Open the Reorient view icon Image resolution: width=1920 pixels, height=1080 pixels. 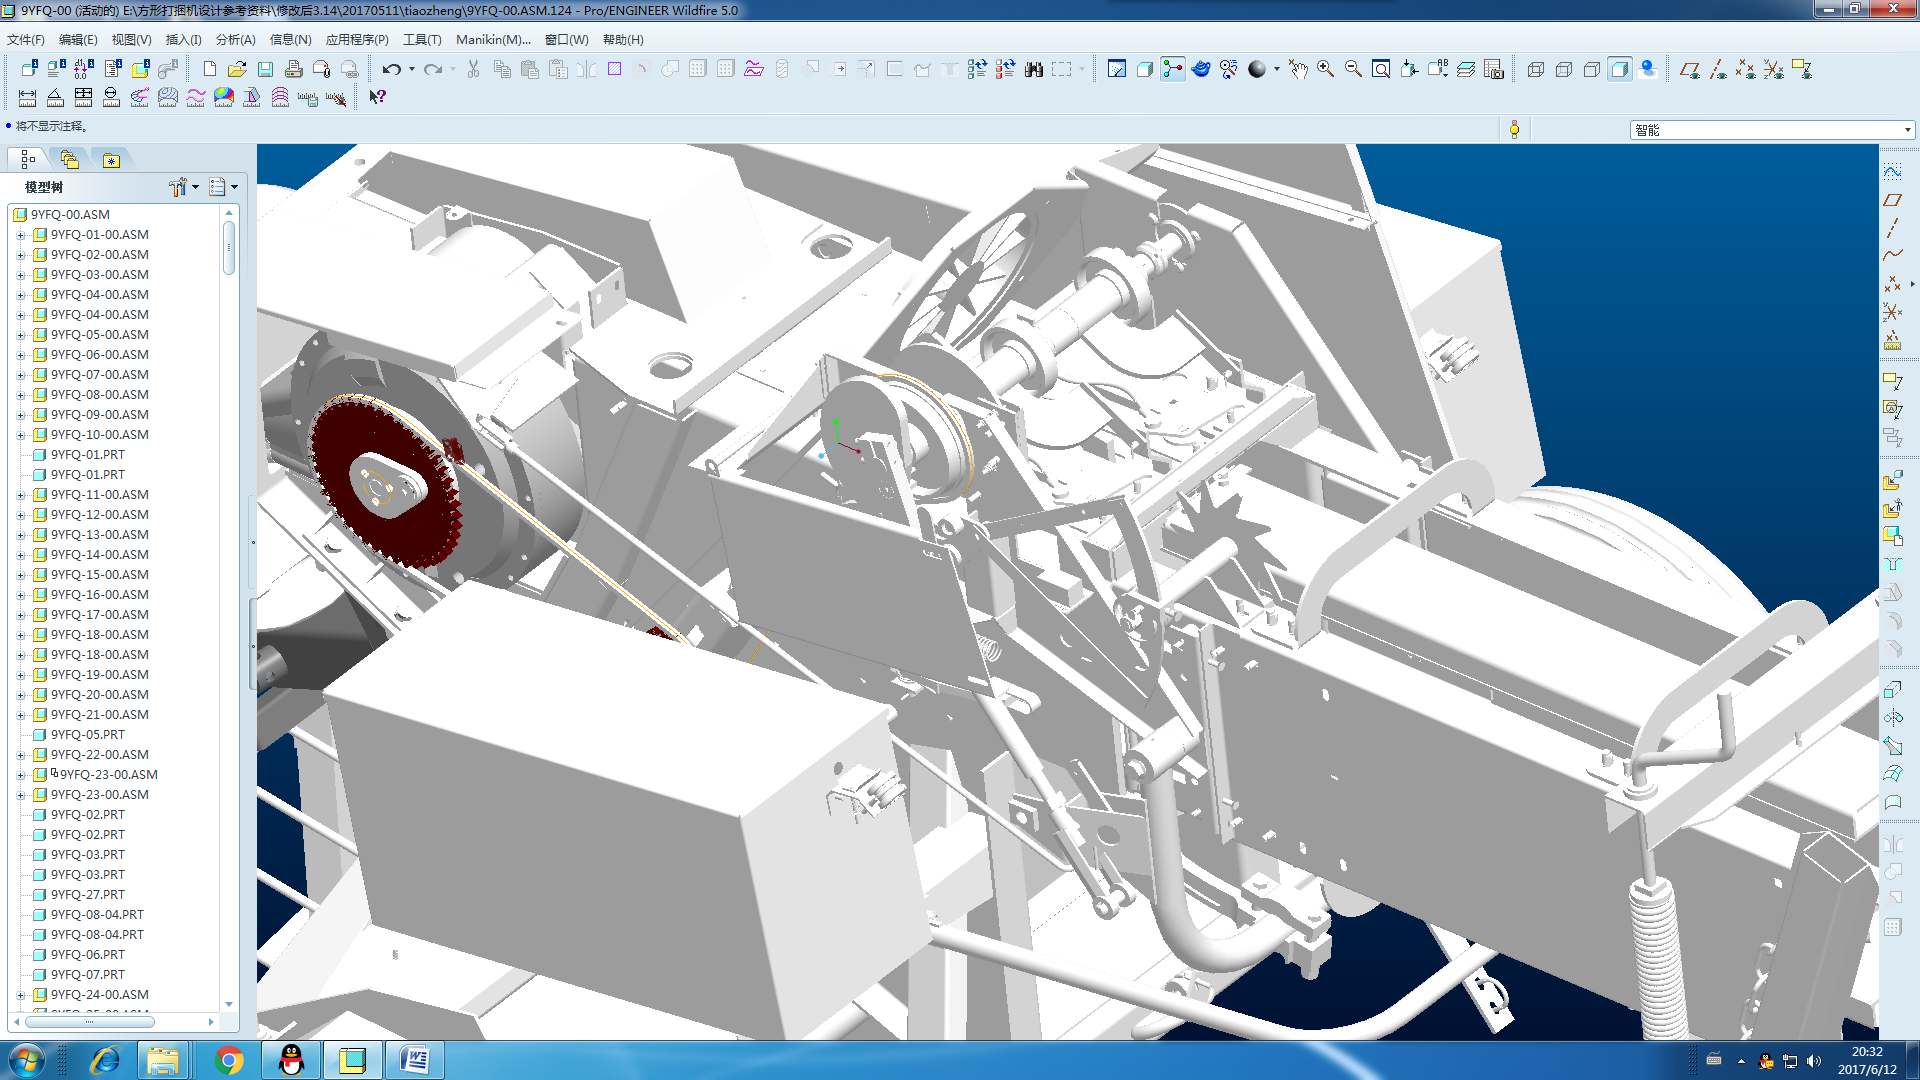click(x=1409, y=69)
